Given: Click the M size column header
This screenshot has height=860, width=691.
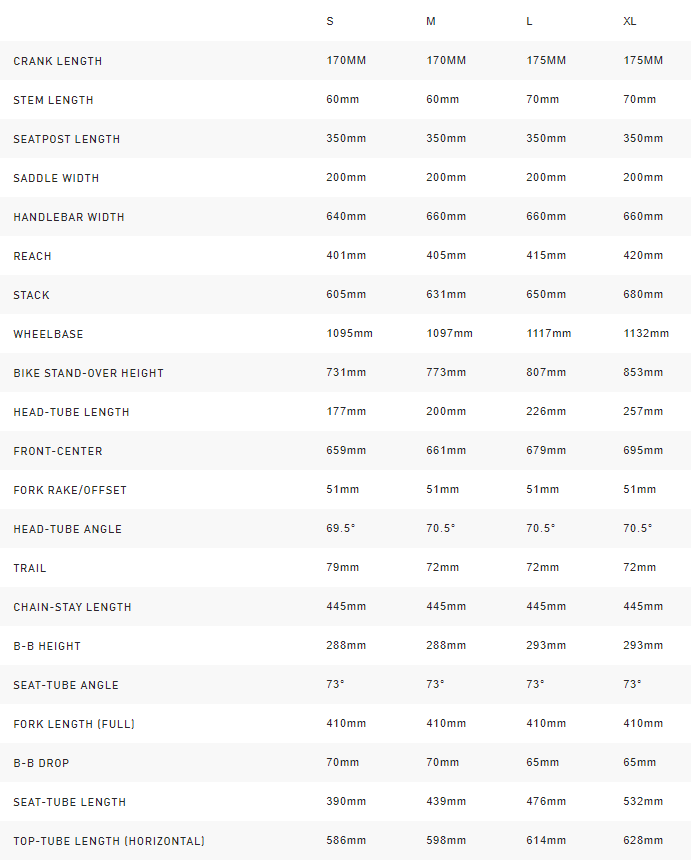Looking at the screenshot, I should pyautogui.click(x=431, y=21).
